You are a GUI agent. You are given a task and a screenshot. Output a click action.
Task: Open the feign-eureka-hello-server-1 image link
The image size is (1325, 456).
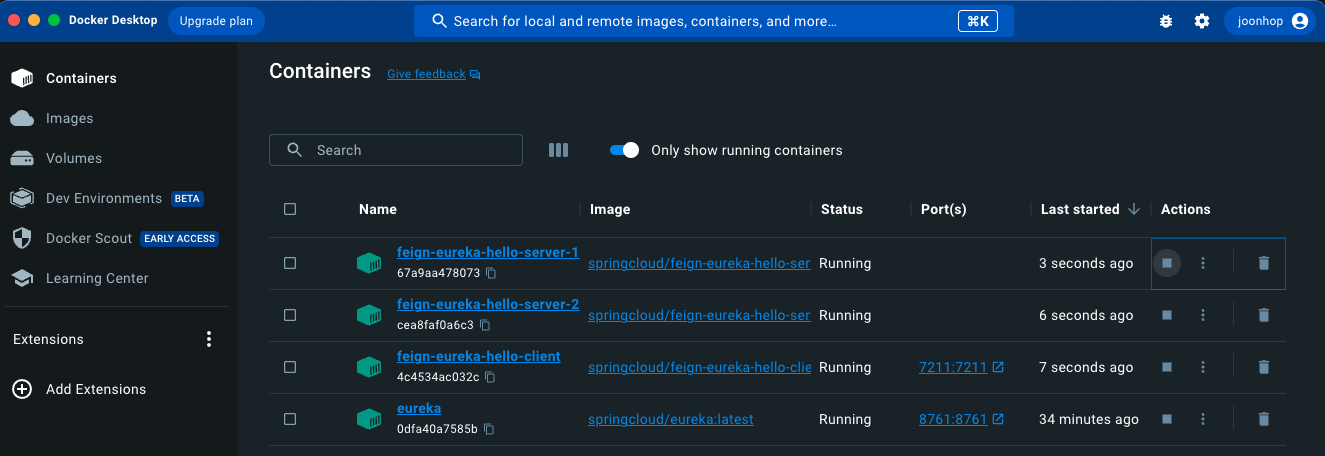coord(700,263)
